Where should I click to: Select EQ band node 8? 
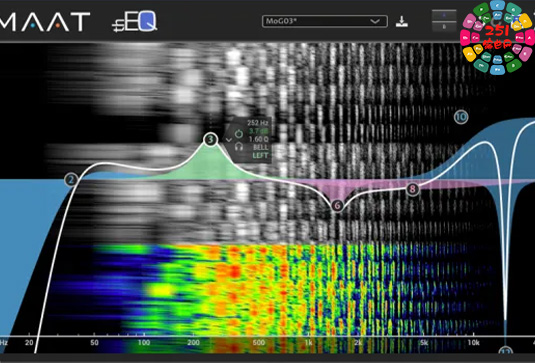(413, 189)
